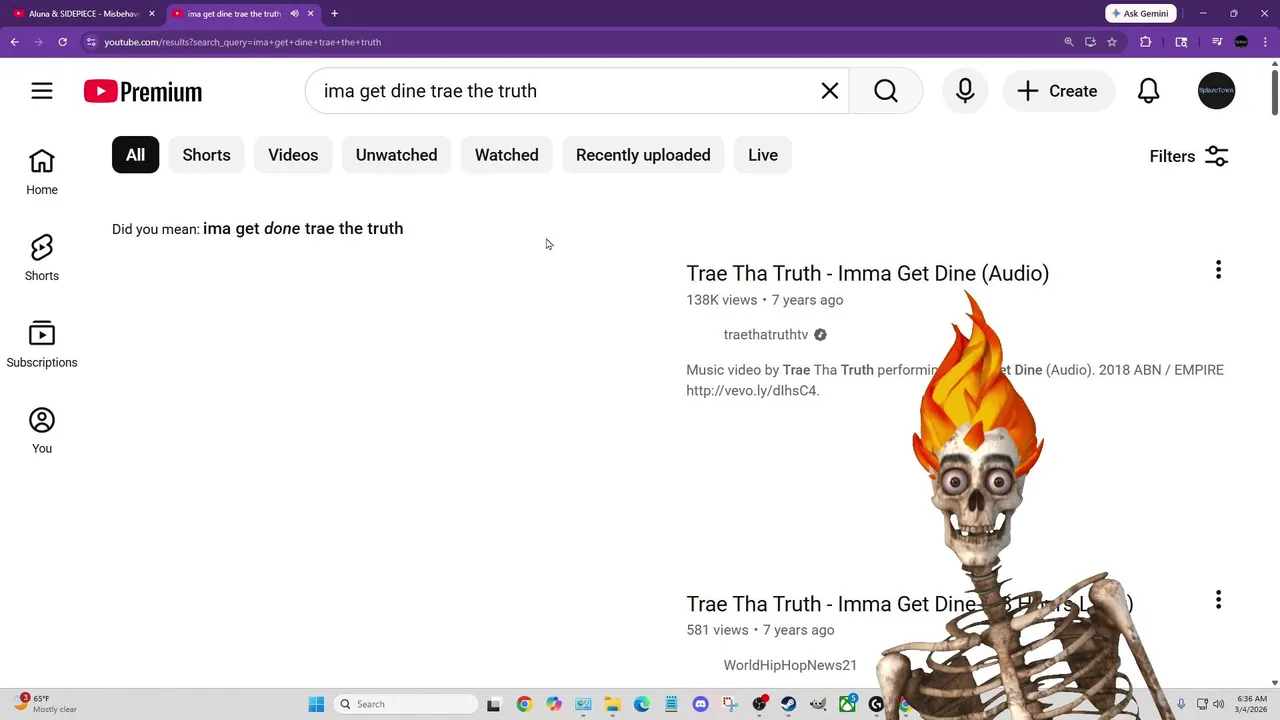The image size is (1280, 720).
Task: Click the Ask Gemini button
Action: 1140,14
